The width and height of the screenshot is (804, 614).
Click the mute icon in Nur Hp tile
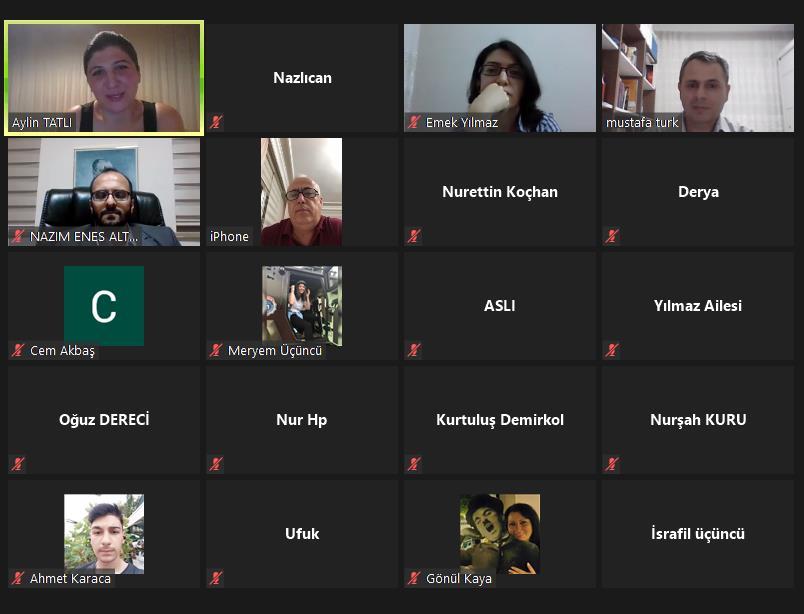coord(216,464)
